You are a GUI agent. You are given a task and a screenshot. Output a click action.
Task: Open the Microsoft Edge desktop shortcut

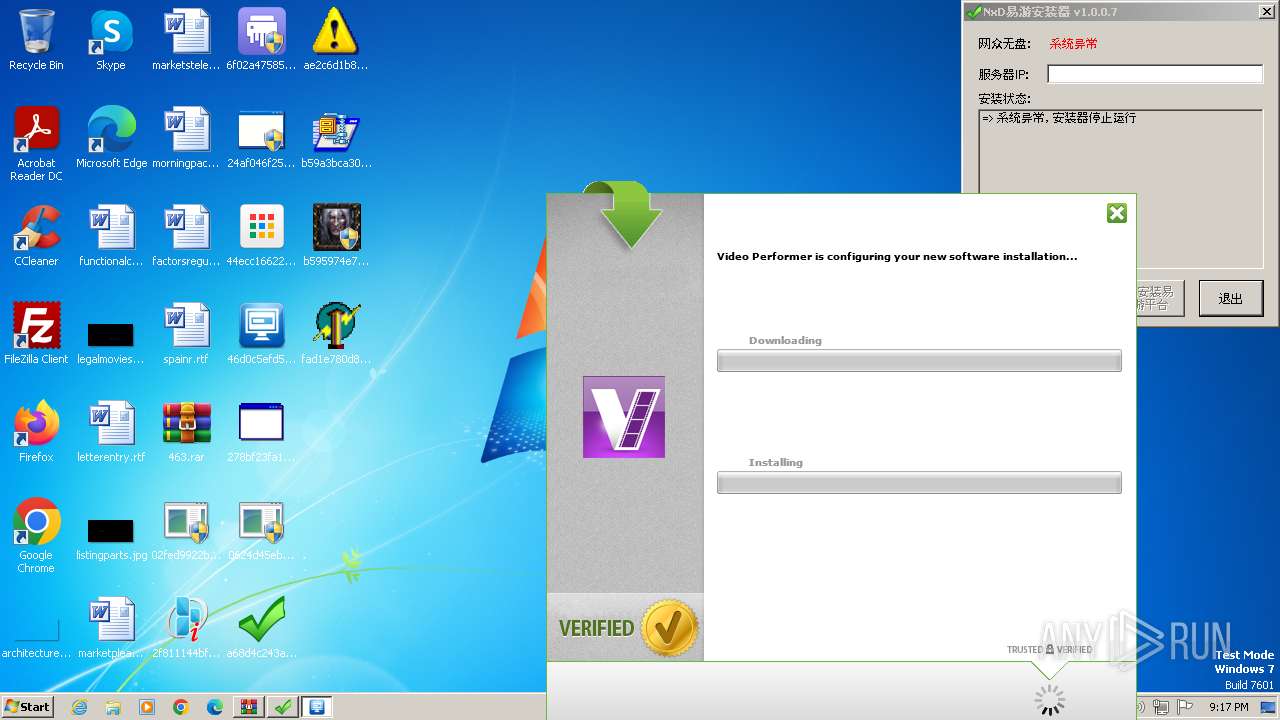tap(111, 138)
